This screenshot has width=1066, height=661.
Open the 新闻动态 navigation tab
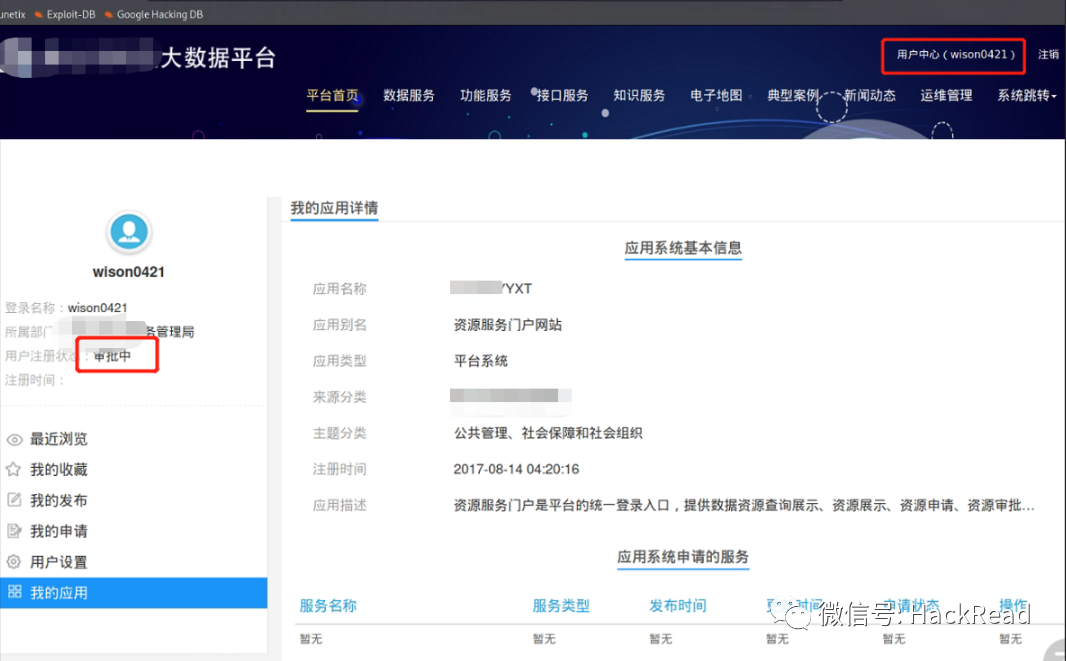point(870,95)
